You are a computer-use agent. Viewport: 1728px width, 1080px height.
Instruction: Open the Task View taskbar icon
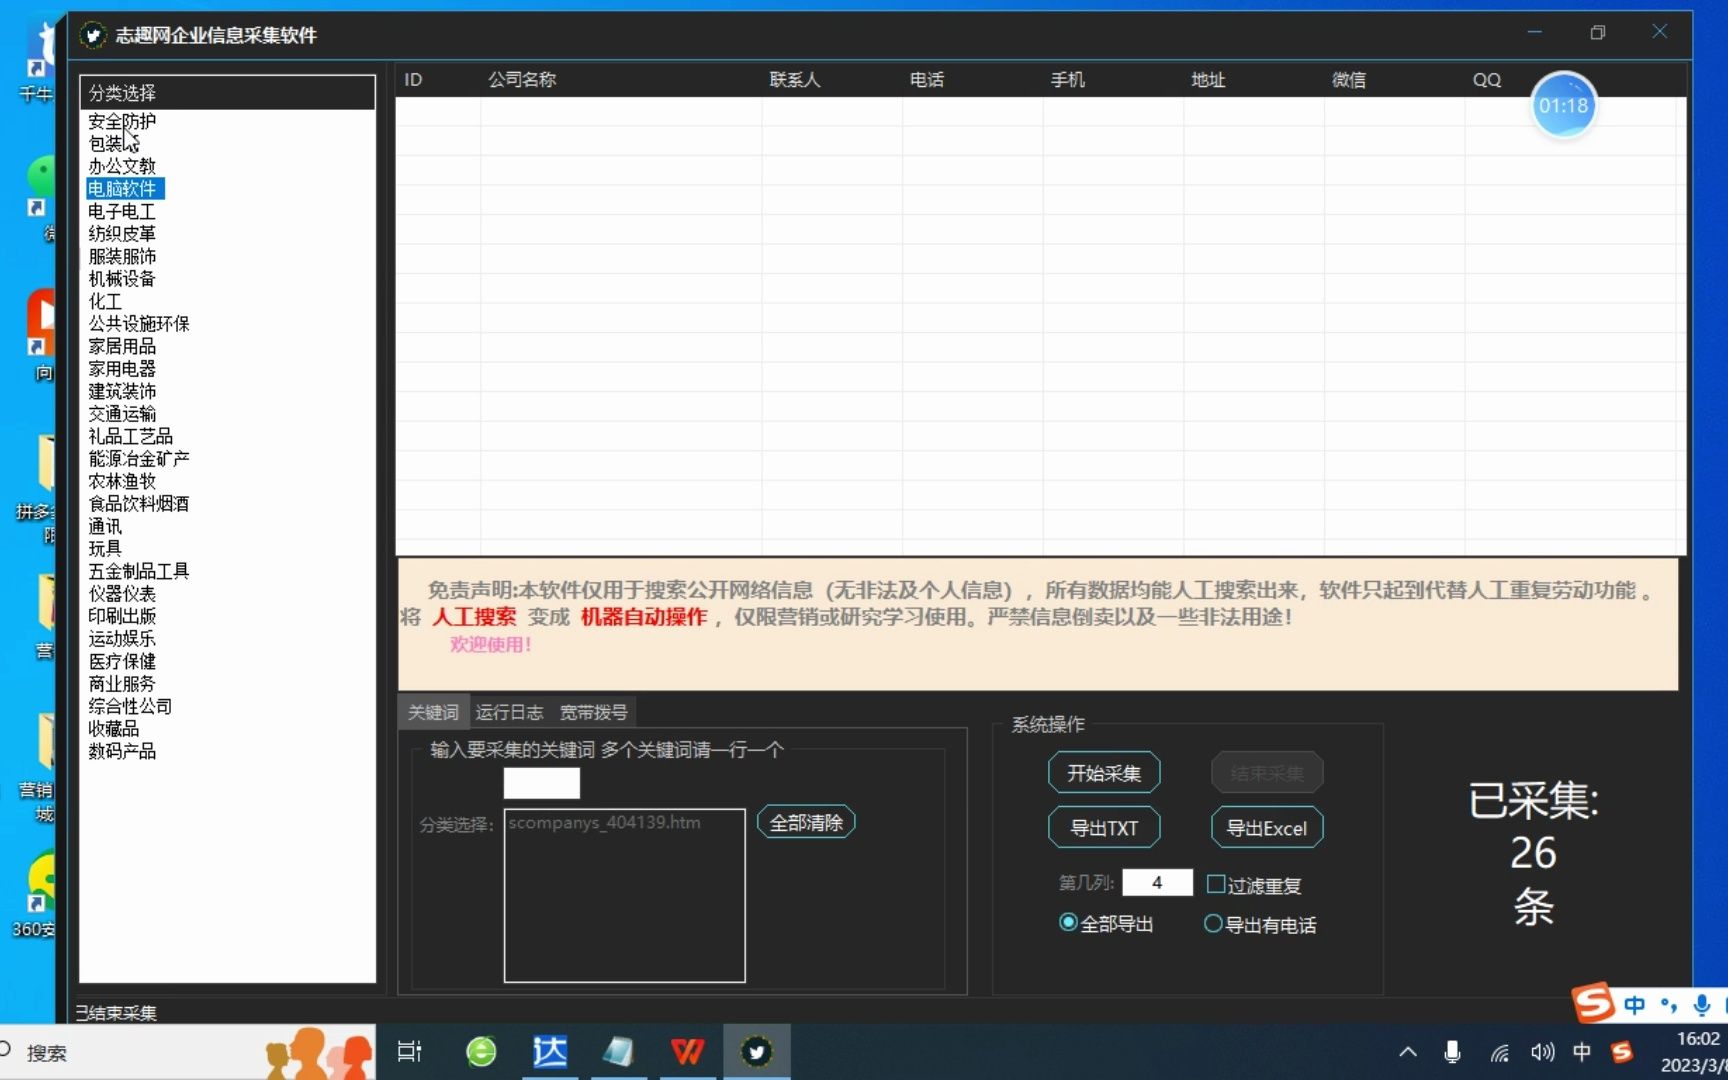pos(410,1052)
